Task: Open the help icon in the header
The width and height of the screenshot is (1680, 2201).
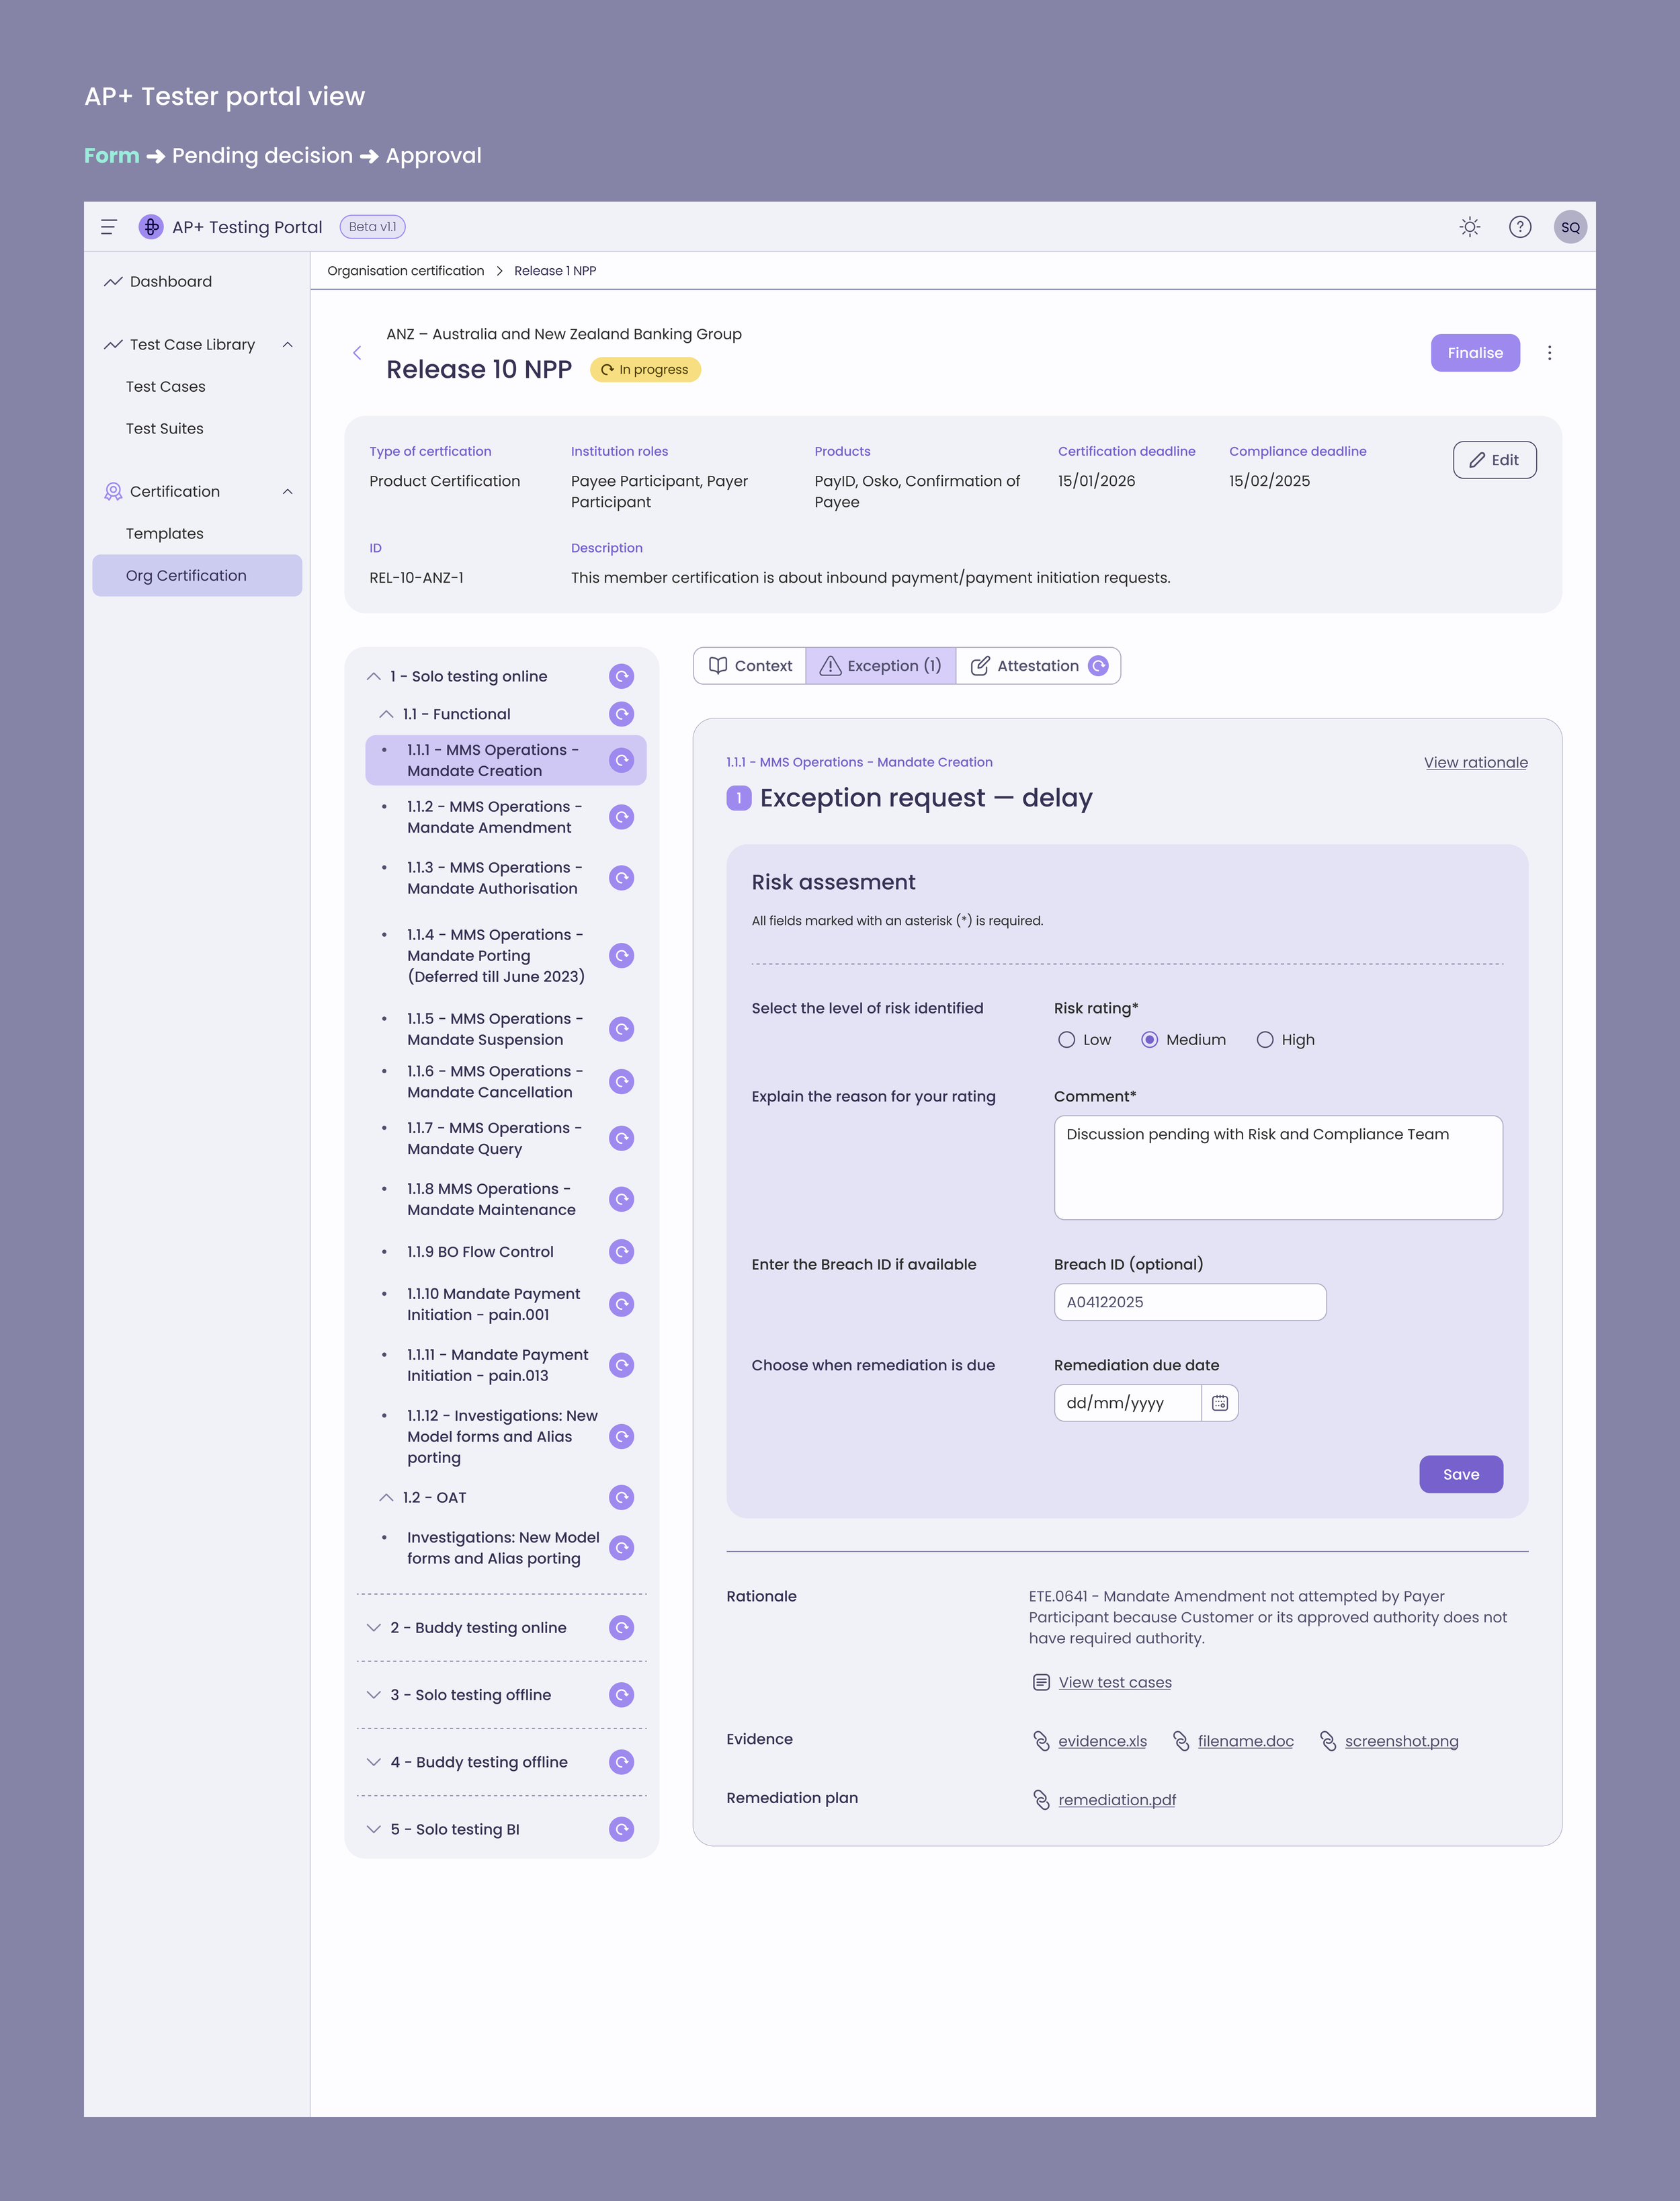Action: (1520, 226)
